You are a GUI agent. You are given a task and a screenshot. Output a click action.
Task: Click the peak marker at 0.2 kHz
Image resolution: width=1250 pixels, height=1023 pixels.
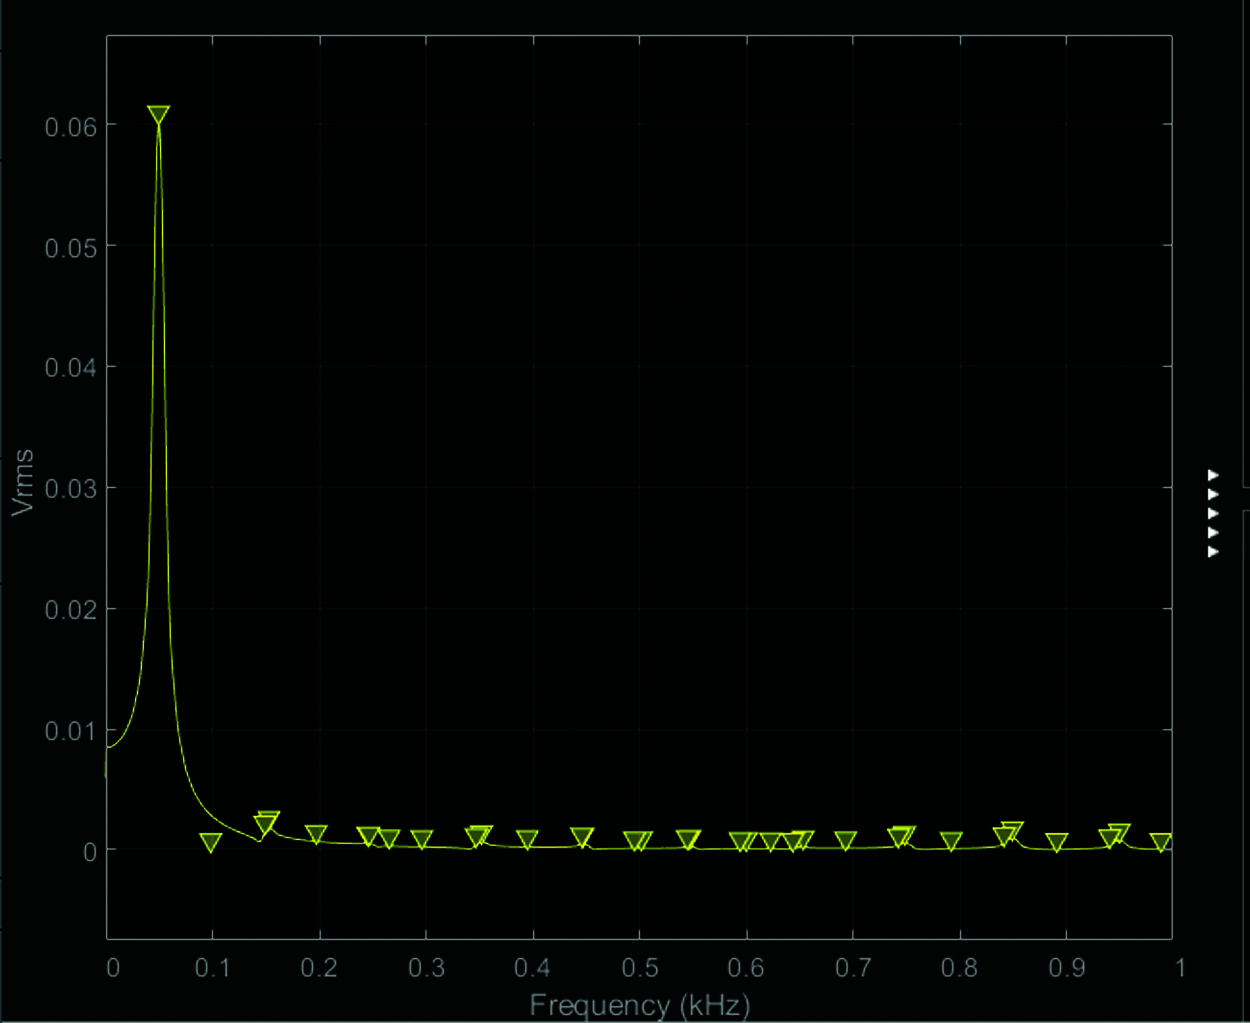pos(316,835)
